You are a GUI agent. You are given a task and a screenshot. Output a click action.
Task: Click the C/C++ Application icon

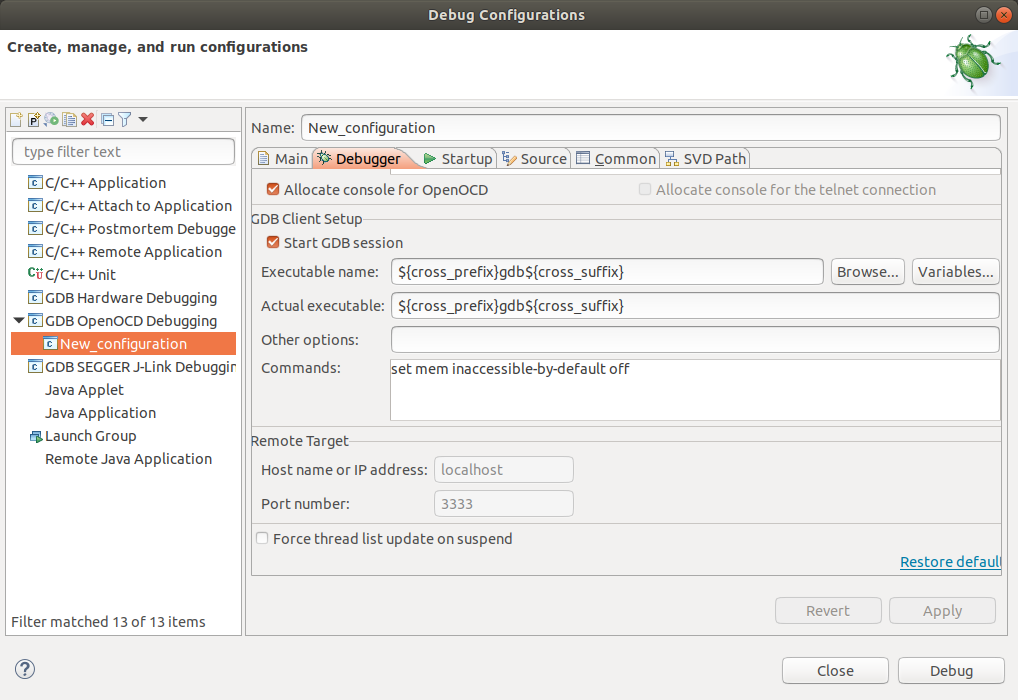pos(35,182)
